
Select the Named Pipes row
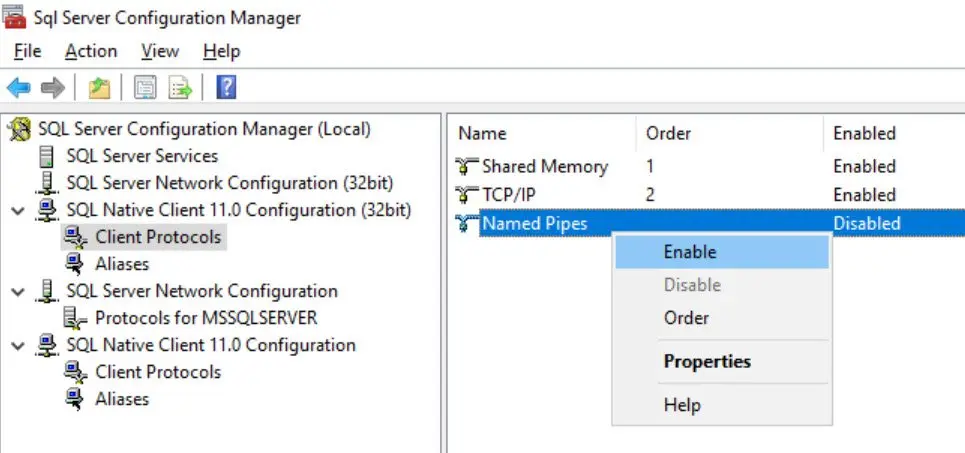tap(710, 223)
